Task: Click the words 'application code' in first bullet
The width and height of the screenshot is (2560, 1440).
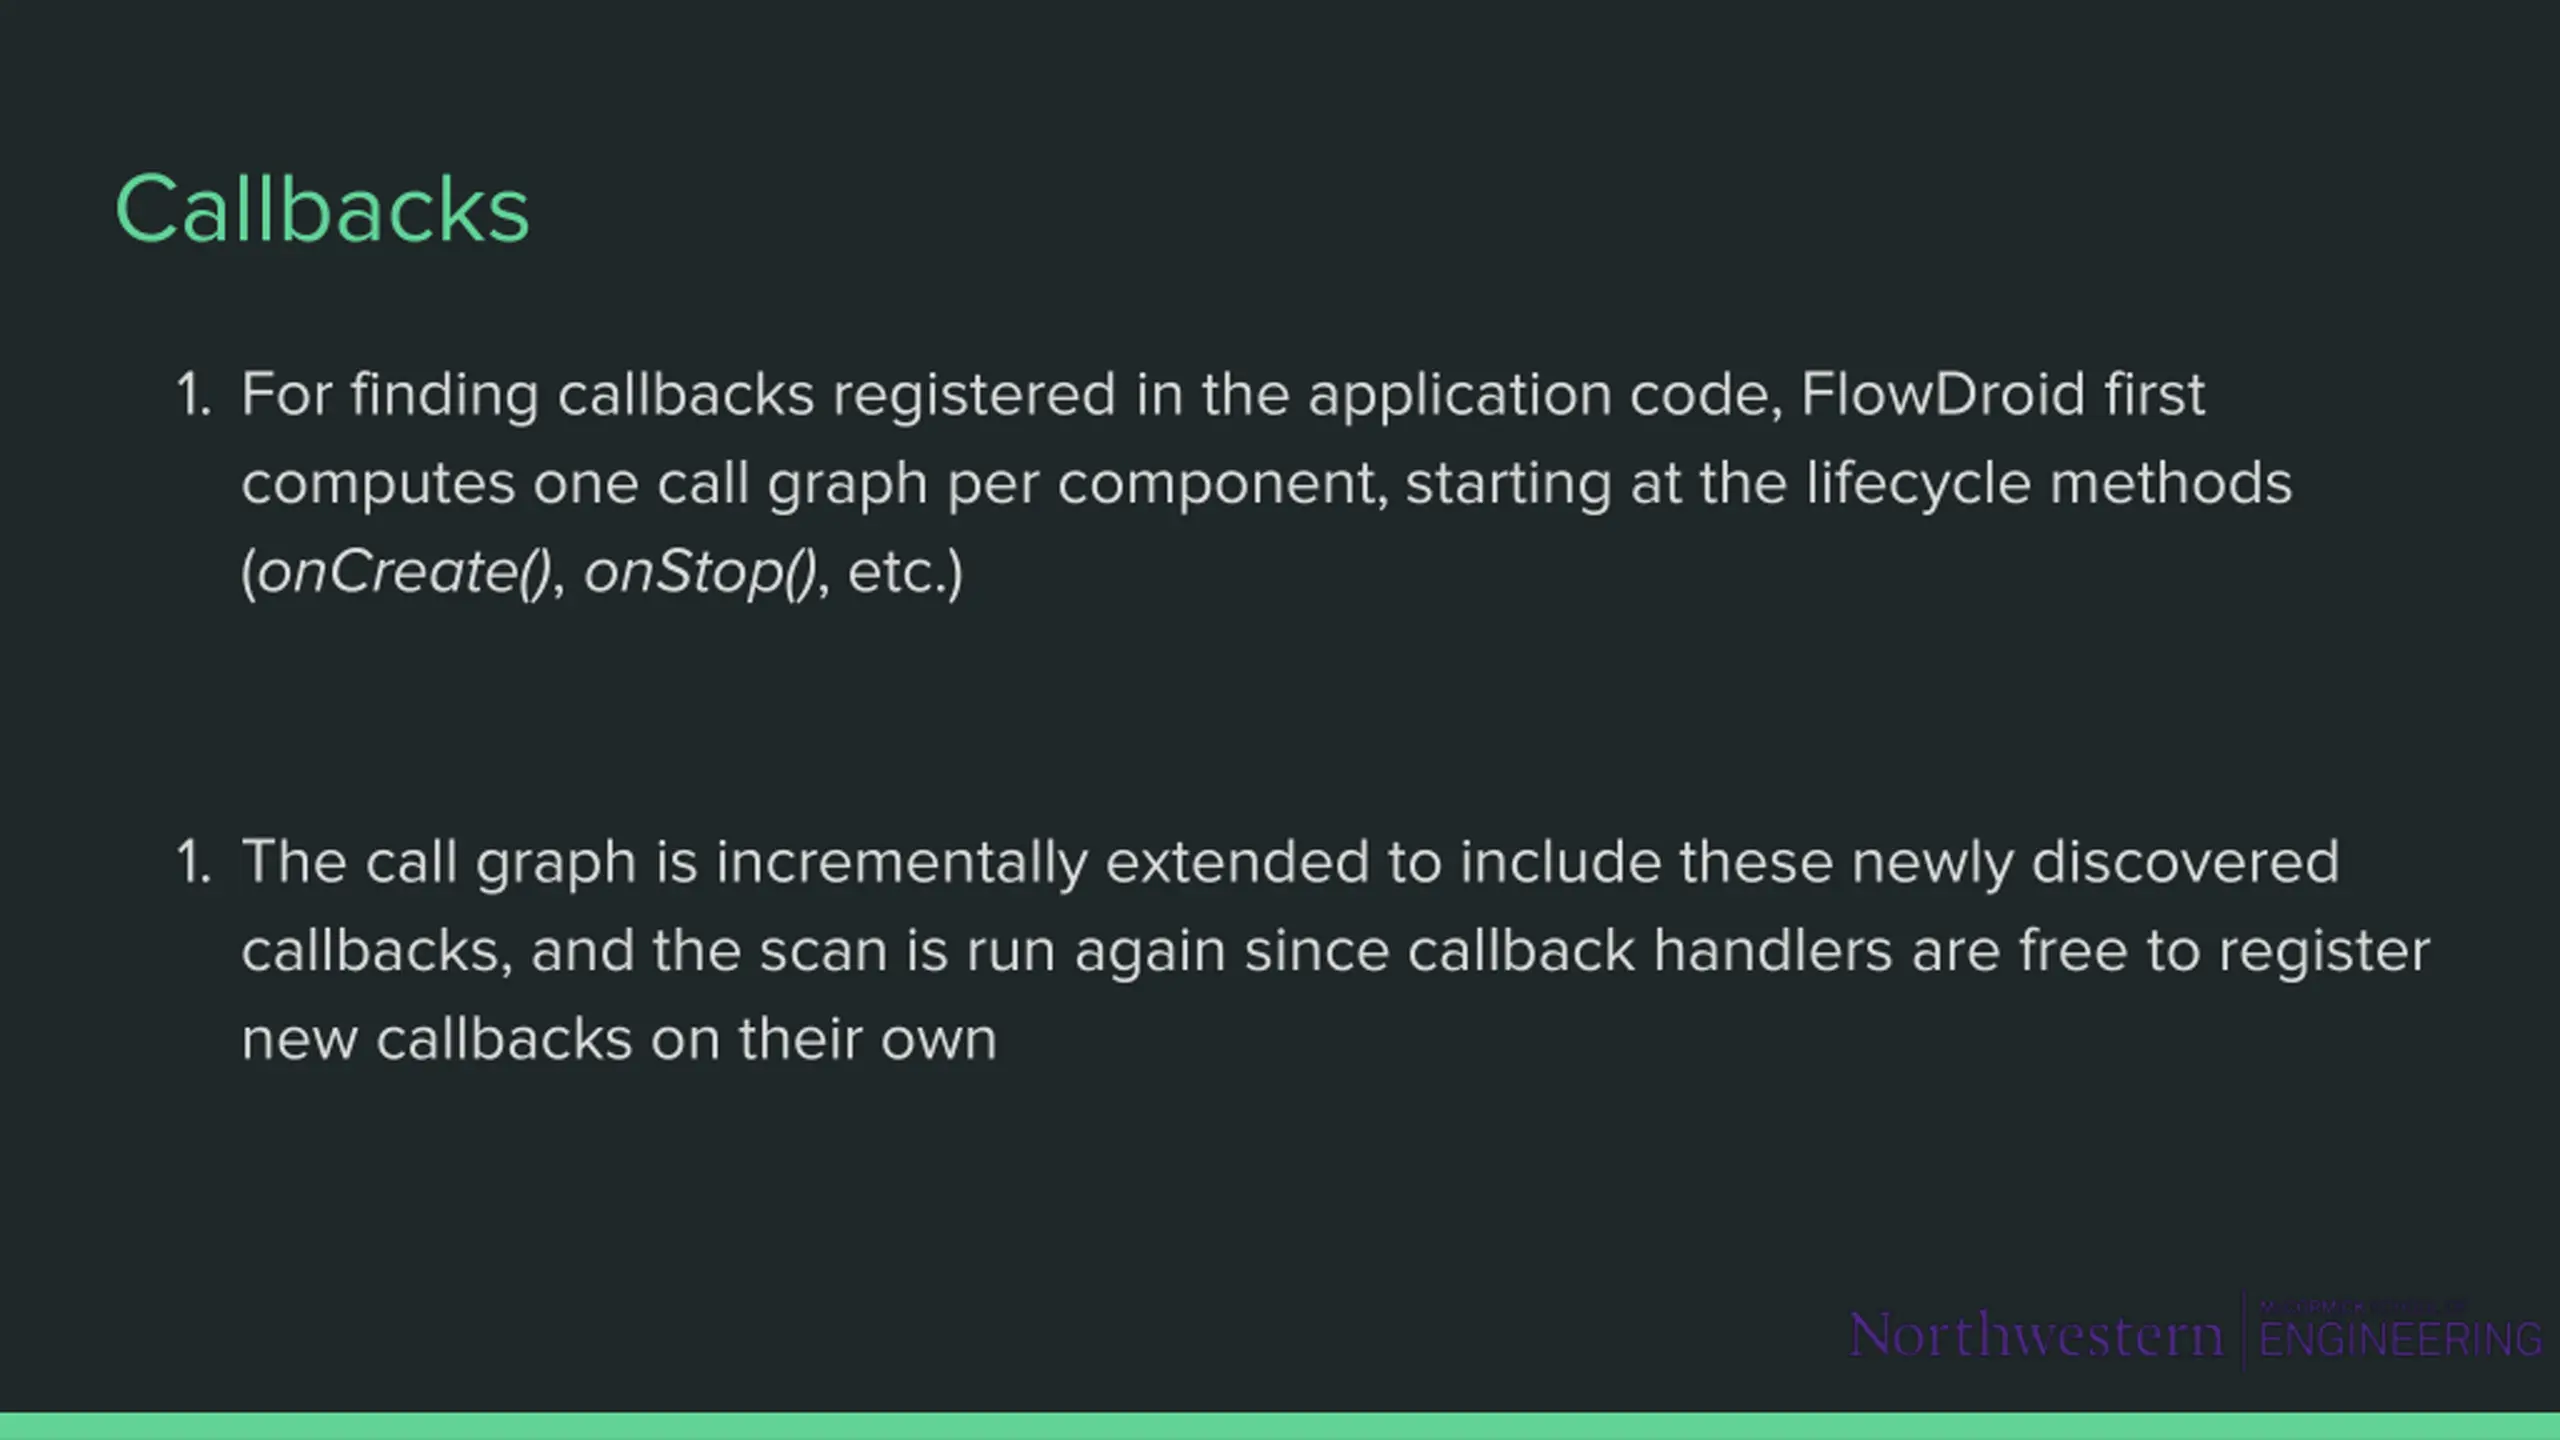Action: tap(1545, 395)
